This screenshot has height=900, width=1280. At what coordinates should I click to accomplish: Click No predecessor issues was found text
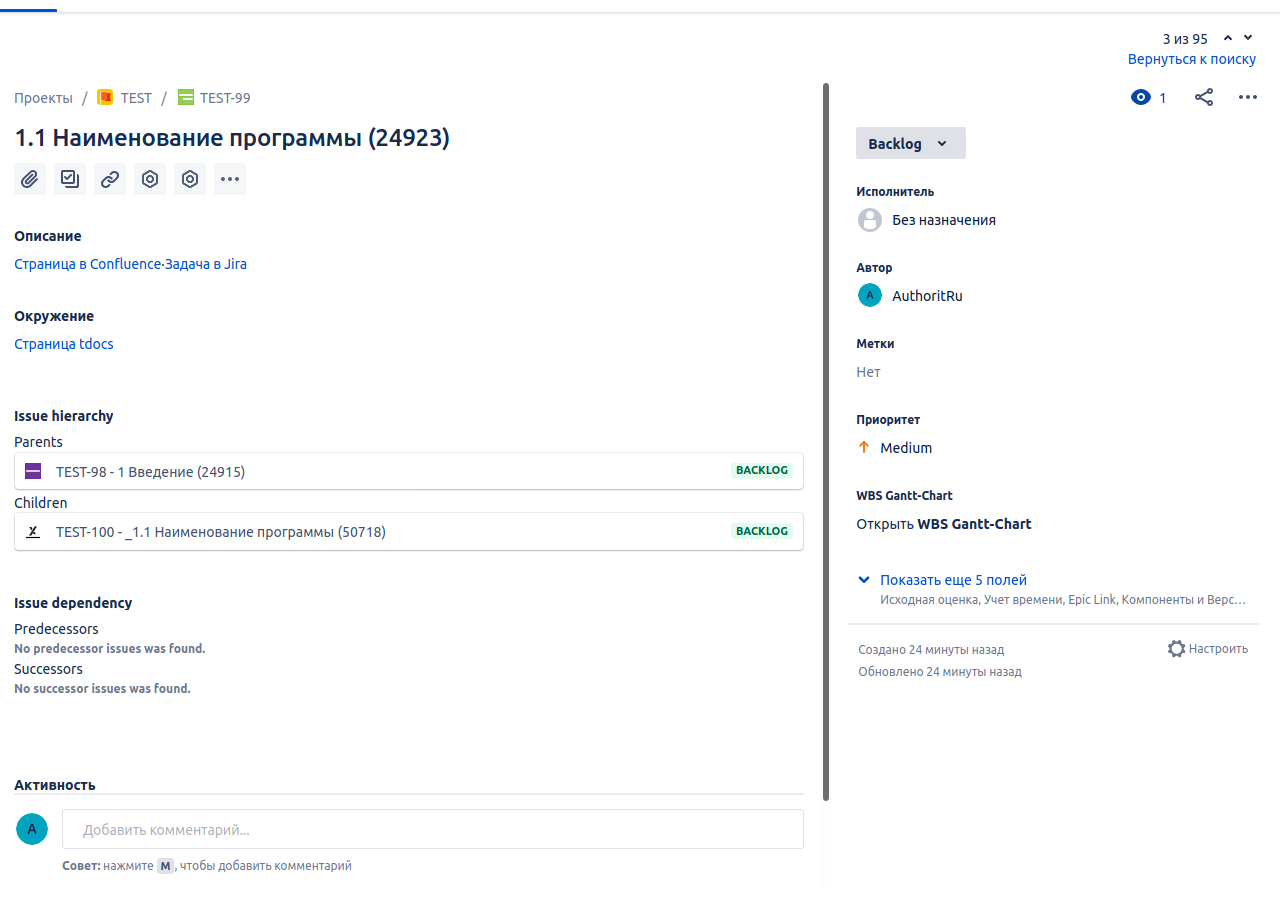[110, 649]
